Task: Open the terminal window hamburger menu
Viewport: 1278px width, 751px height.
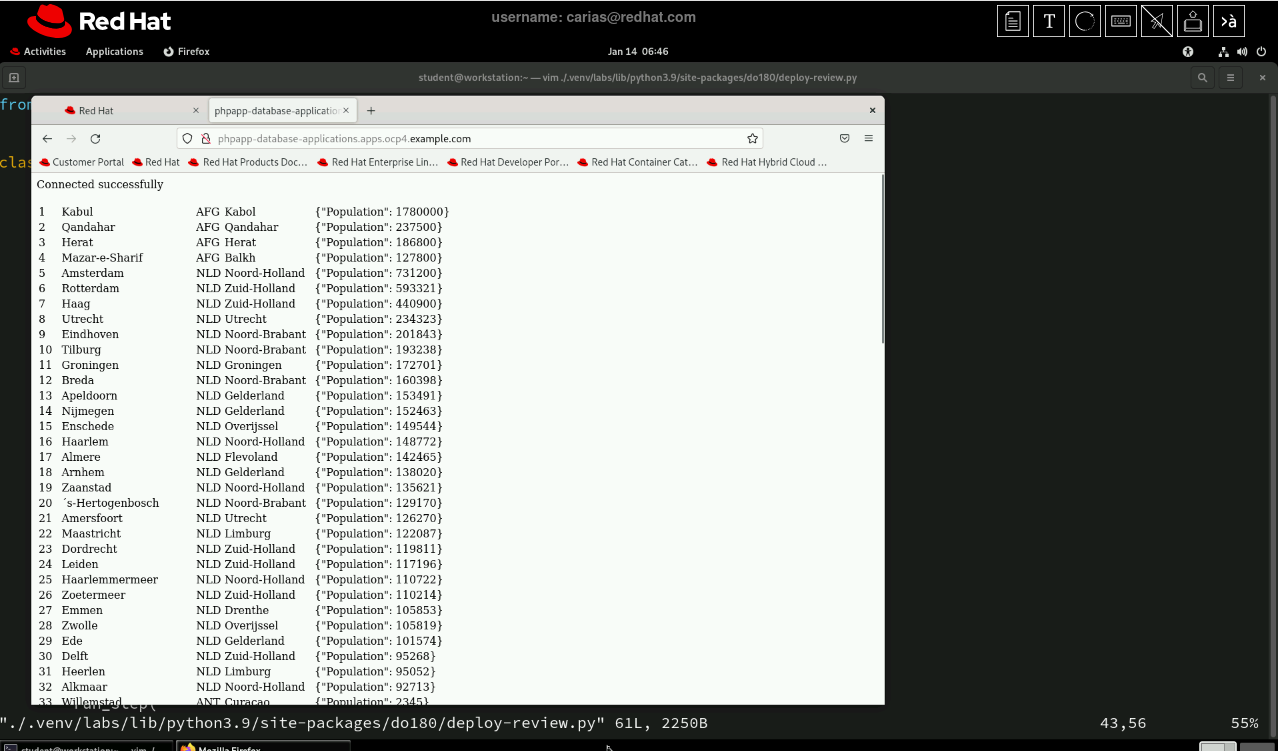Action: [1231, 77]
